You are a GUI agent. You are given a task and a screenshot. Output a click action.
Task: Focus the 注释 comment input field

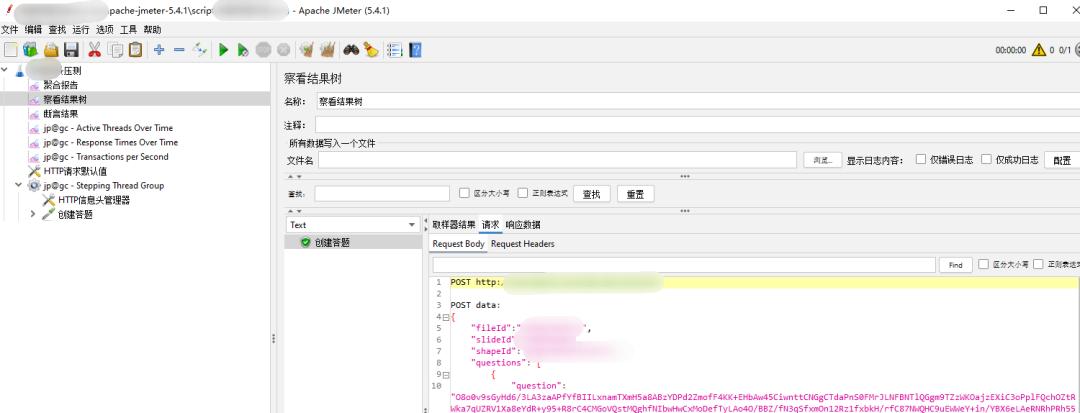[x=697, y=125]
